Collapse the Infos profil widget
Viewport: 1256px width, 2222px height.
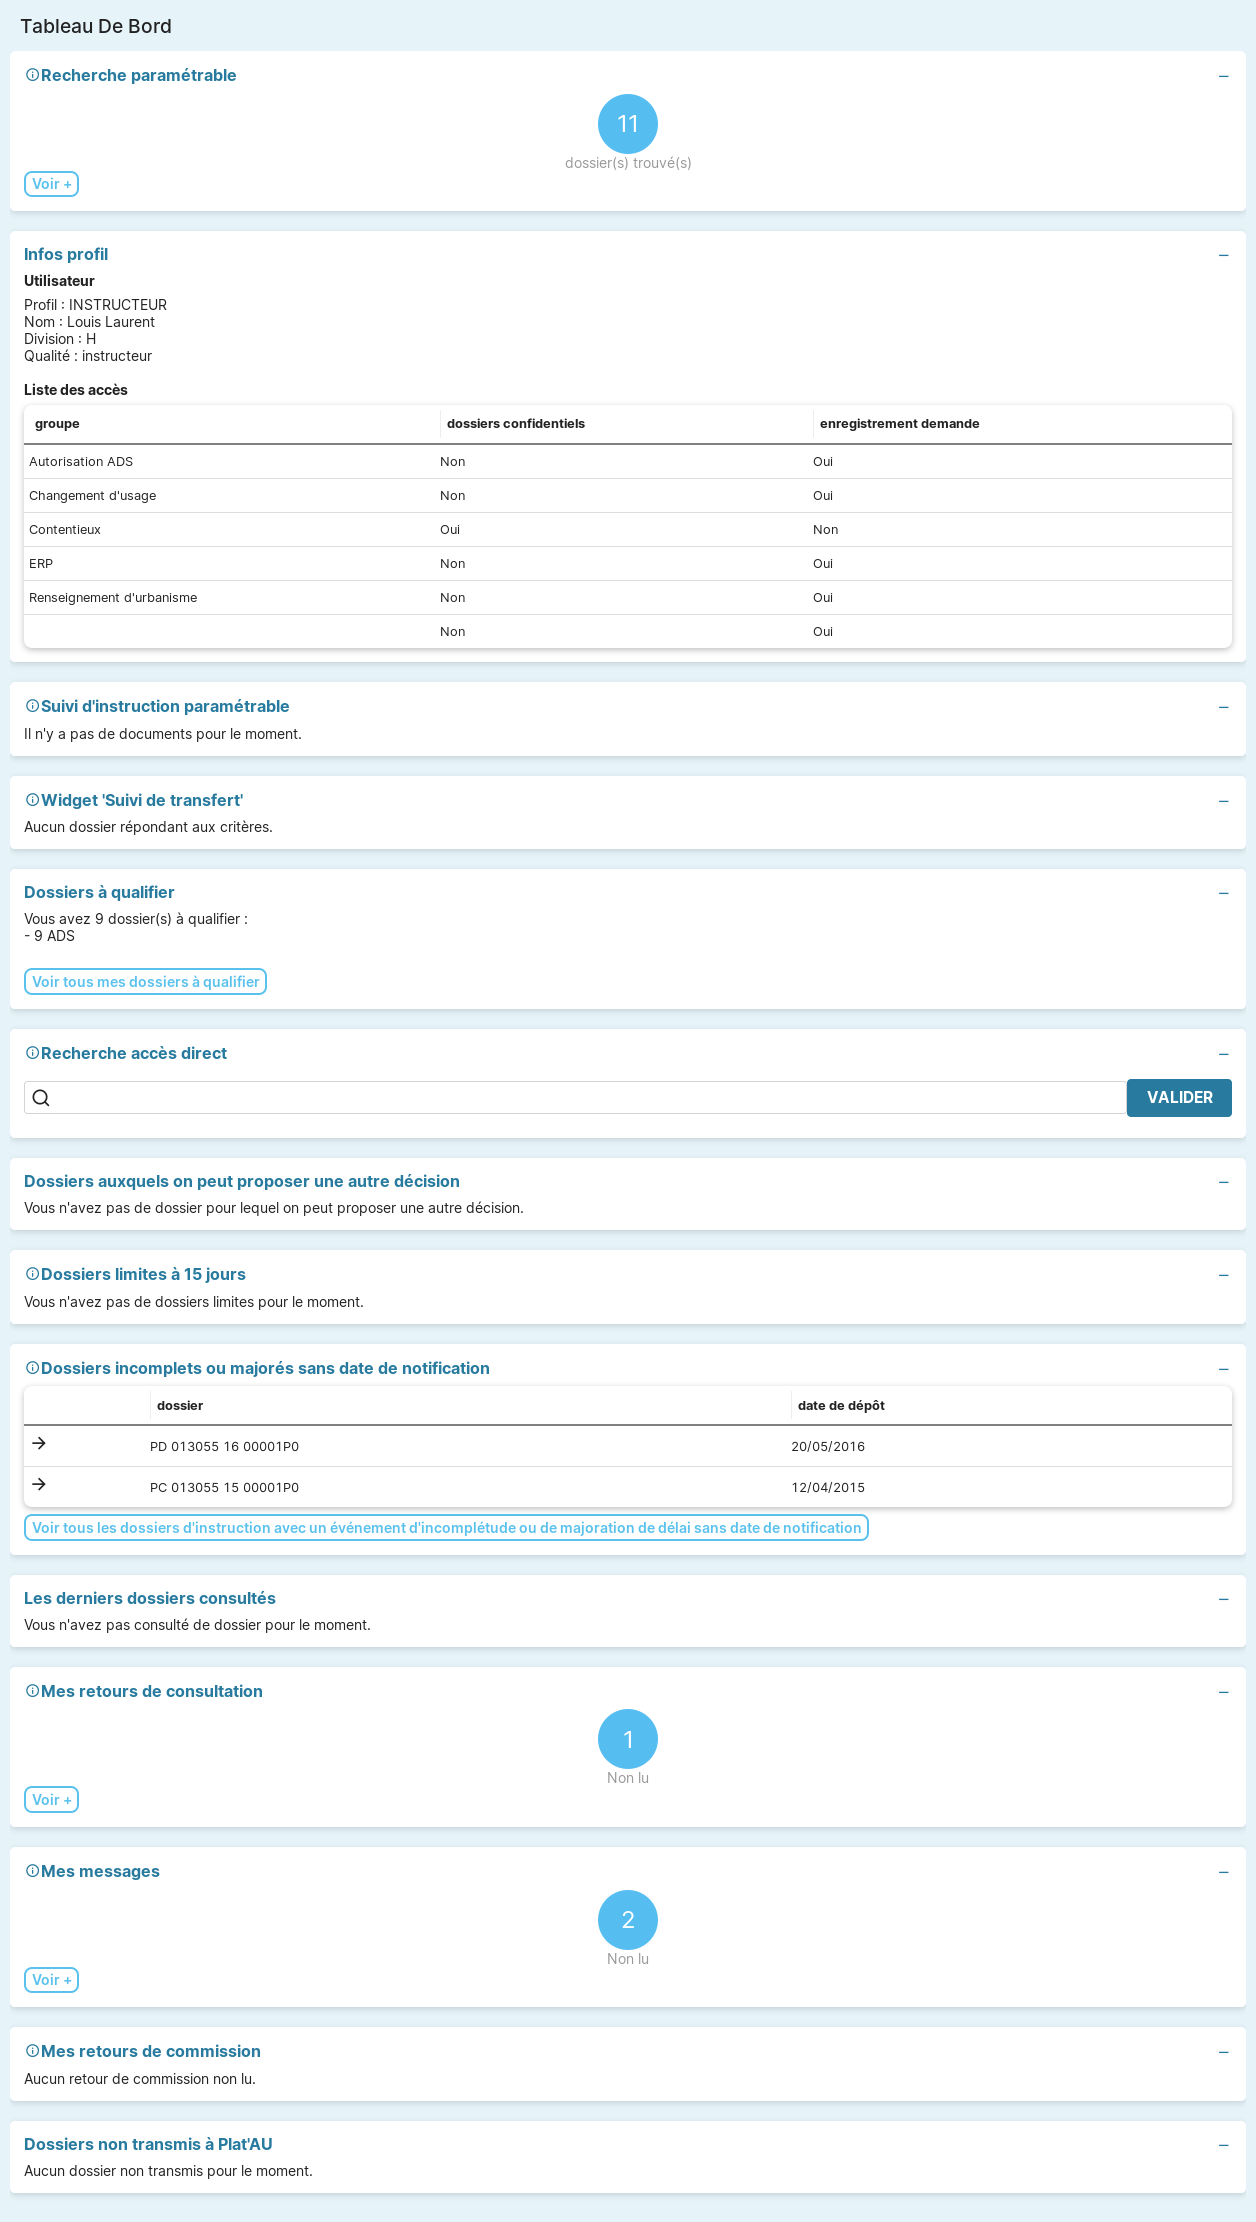(x=1223, y=255)
